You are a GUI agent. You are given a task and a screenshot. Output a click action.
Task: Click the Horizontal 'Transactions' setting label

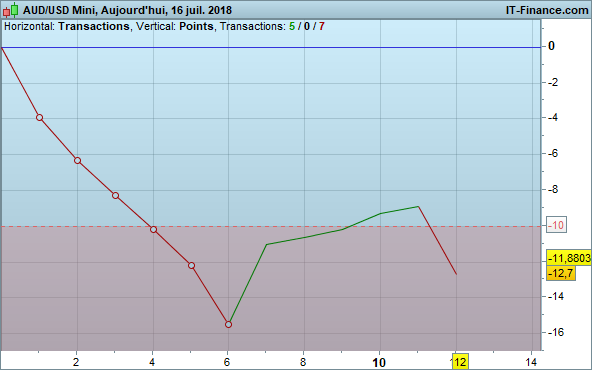pyautogui.click(x=94, y=26)
